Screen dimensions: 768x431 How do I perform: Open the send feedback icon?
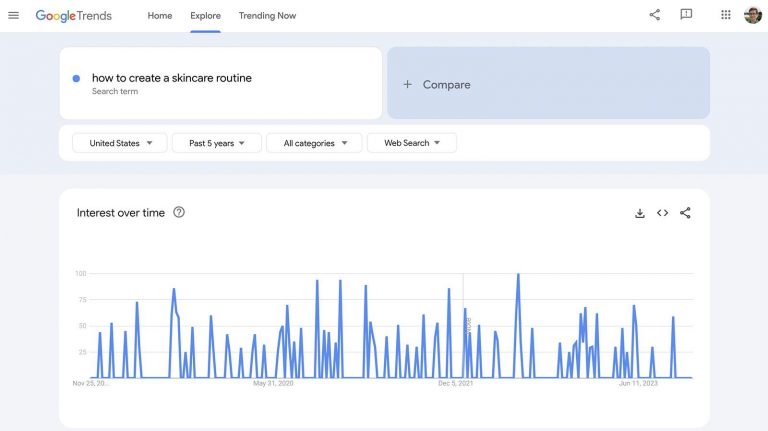click(x=686, y=15)
